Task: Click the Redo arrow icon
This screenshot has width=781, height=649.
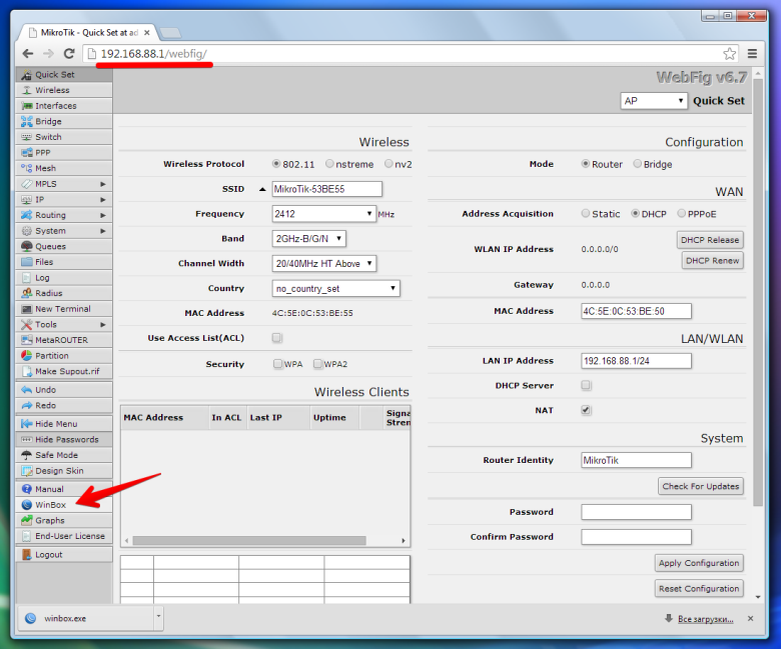Action: pos(27,405)
